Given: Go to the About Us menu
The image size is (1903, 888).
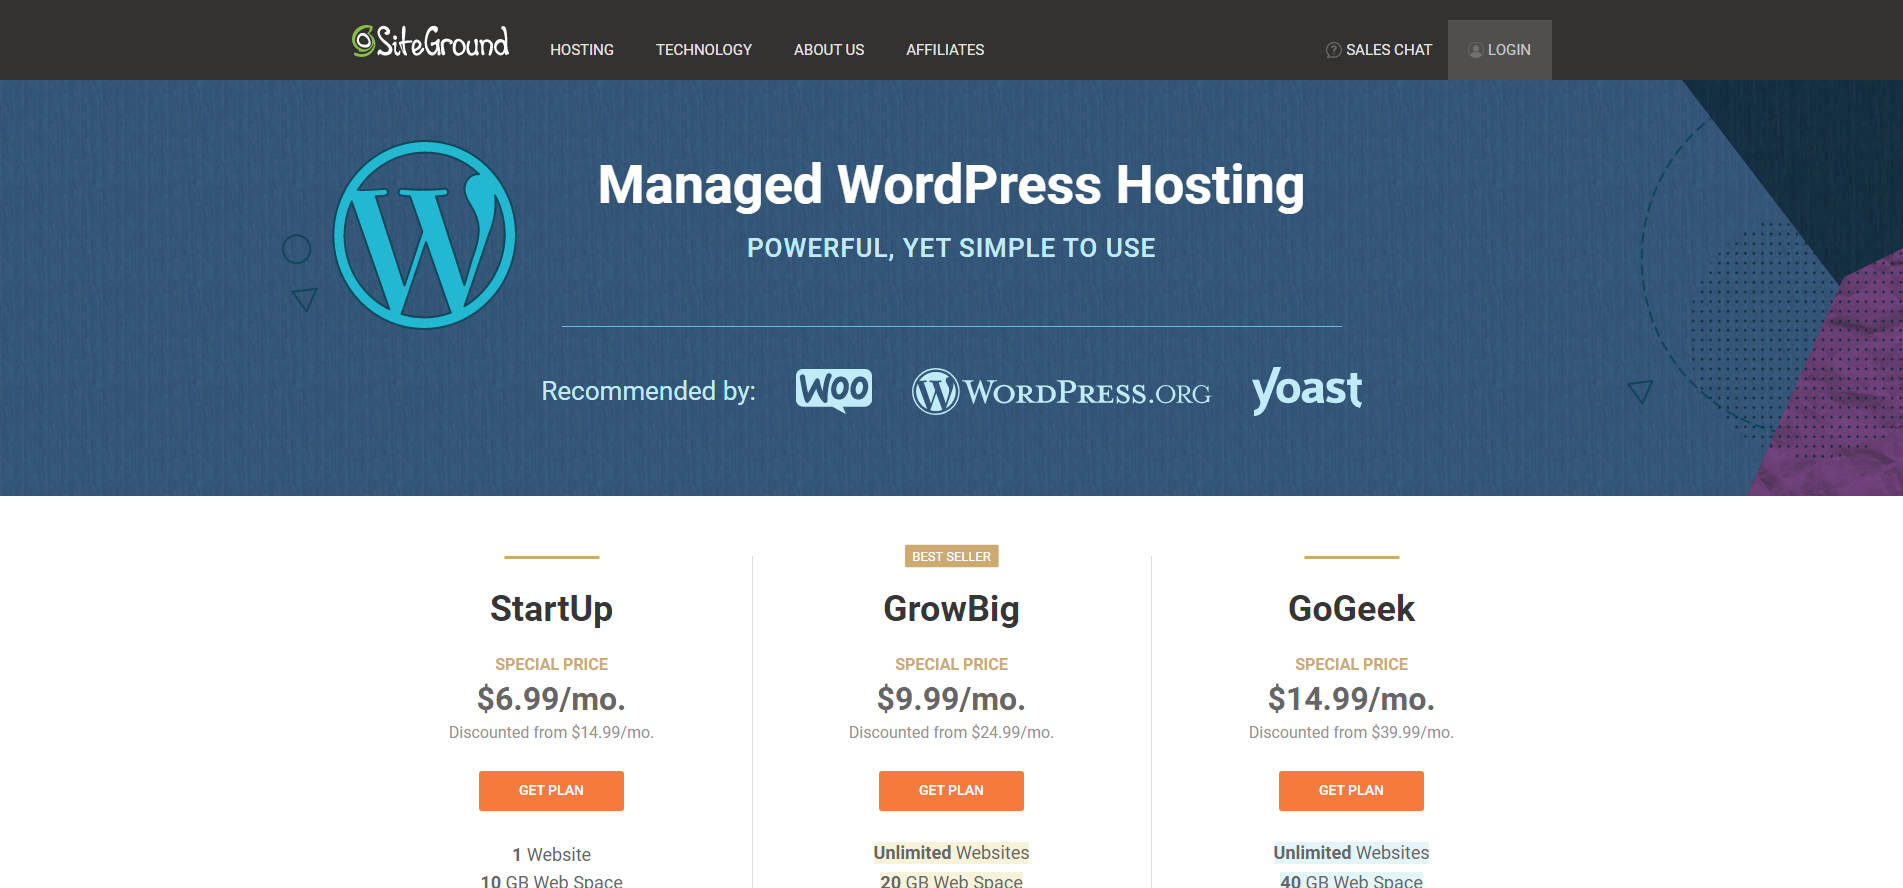Looking at the screenshot, I should tap(829, 50).
